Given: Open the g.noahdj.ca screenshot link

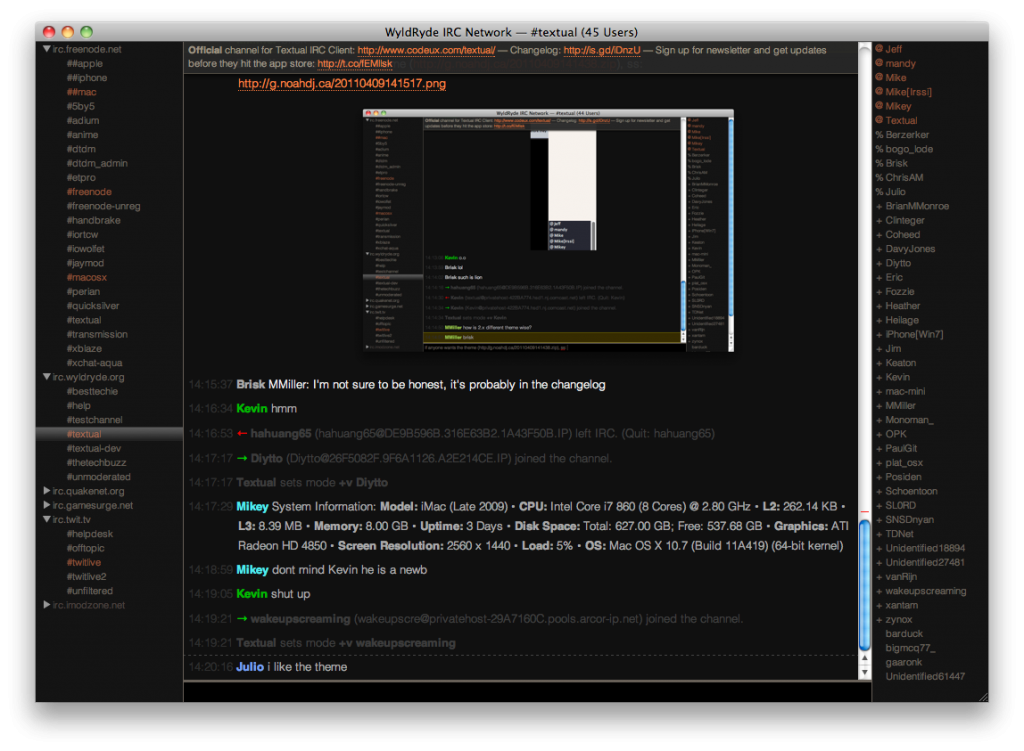Looking at the screenshot, I should (x=342, y=84).
